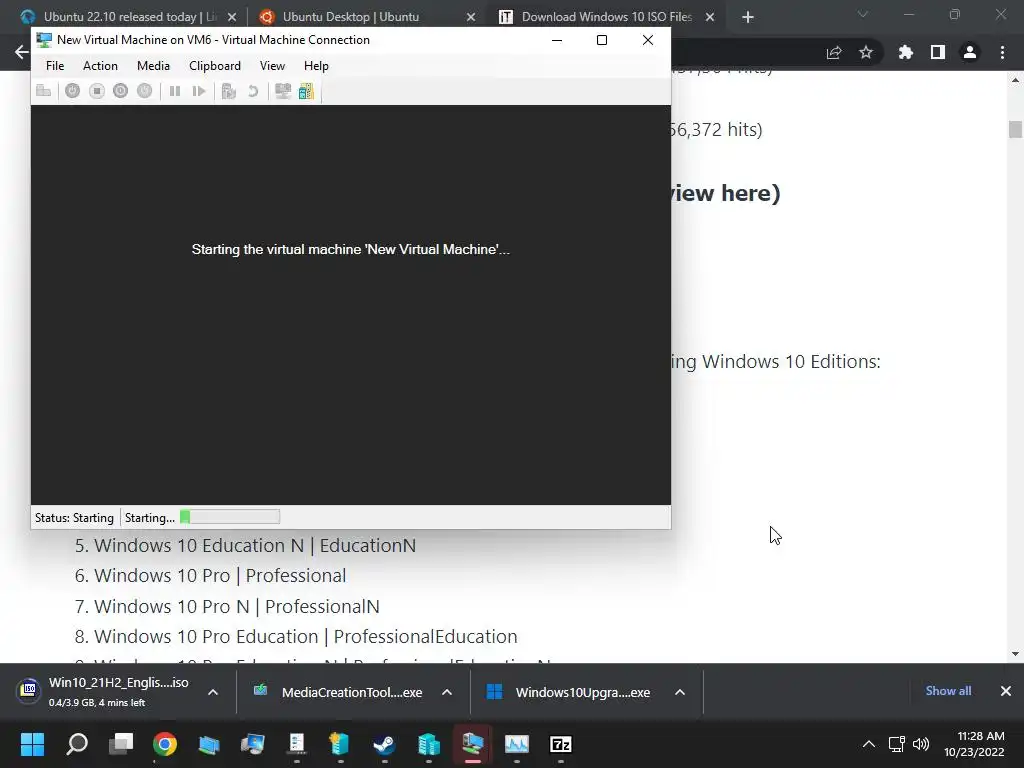Open Chrome profile avatar
1024x768 pixels.
pyautogui.click(x=970, y=52)
